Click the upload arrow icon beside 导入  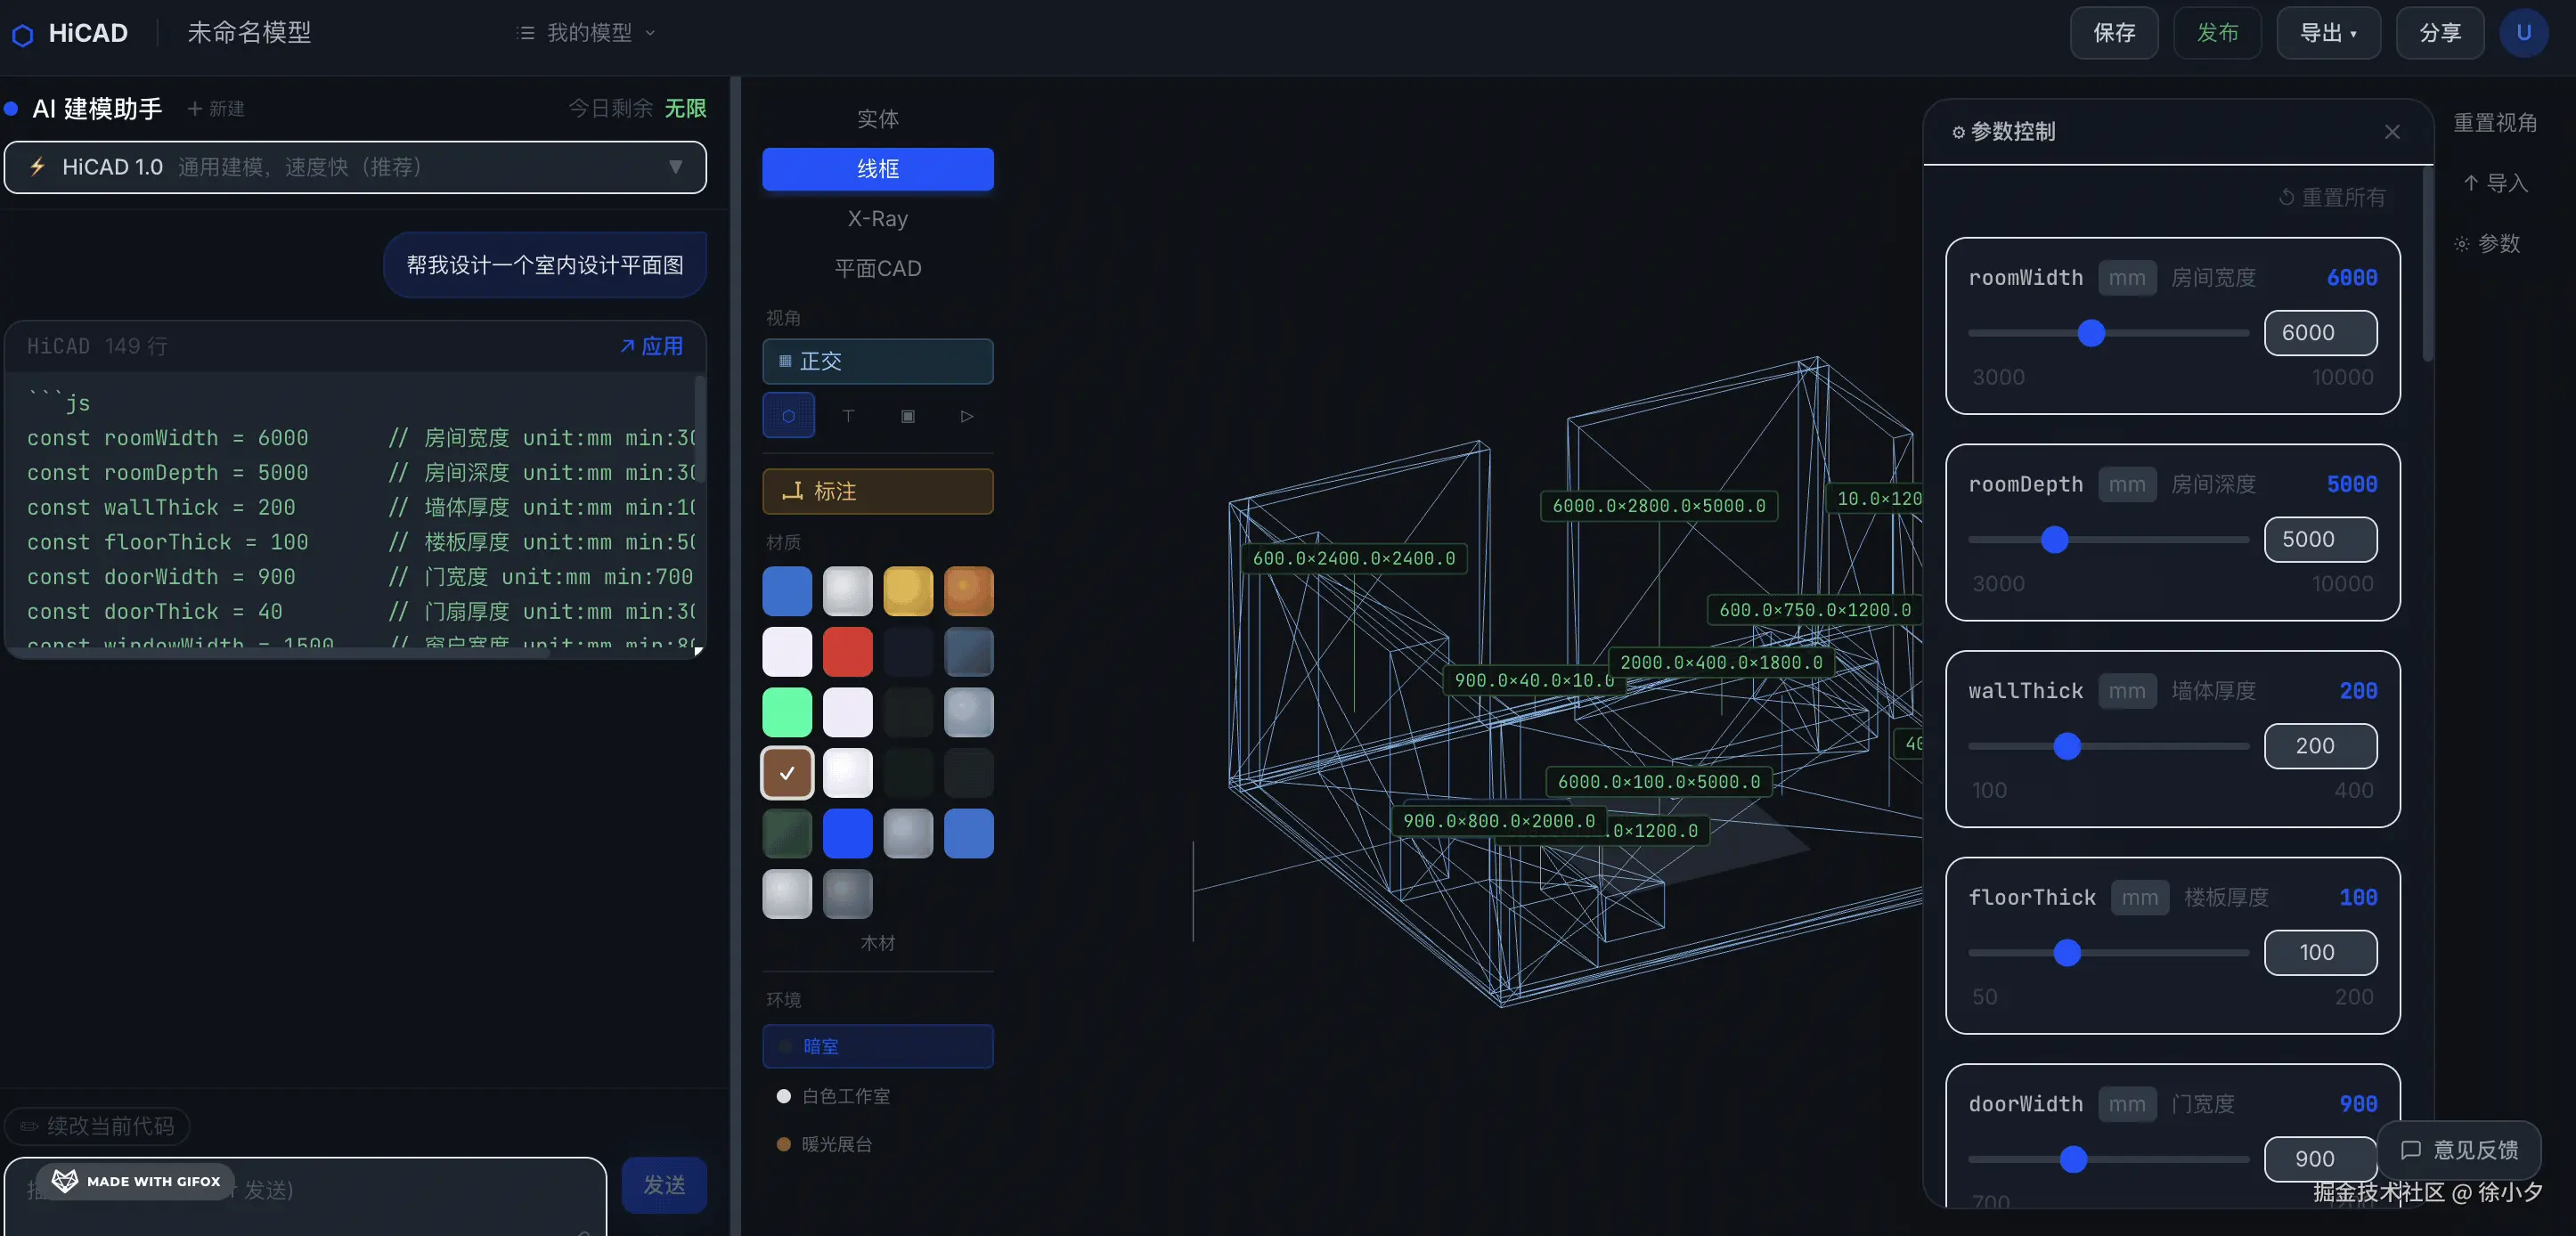coord(2471,183)
